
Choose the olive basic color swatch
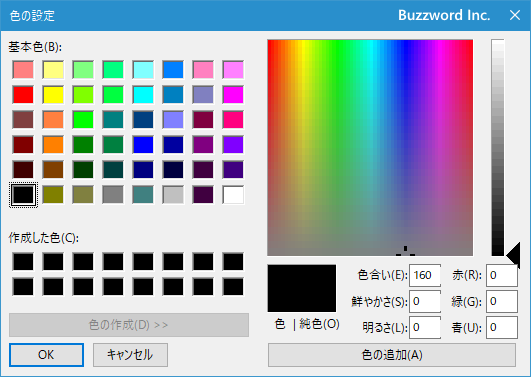pyautogui.click(x=53, y=195)
